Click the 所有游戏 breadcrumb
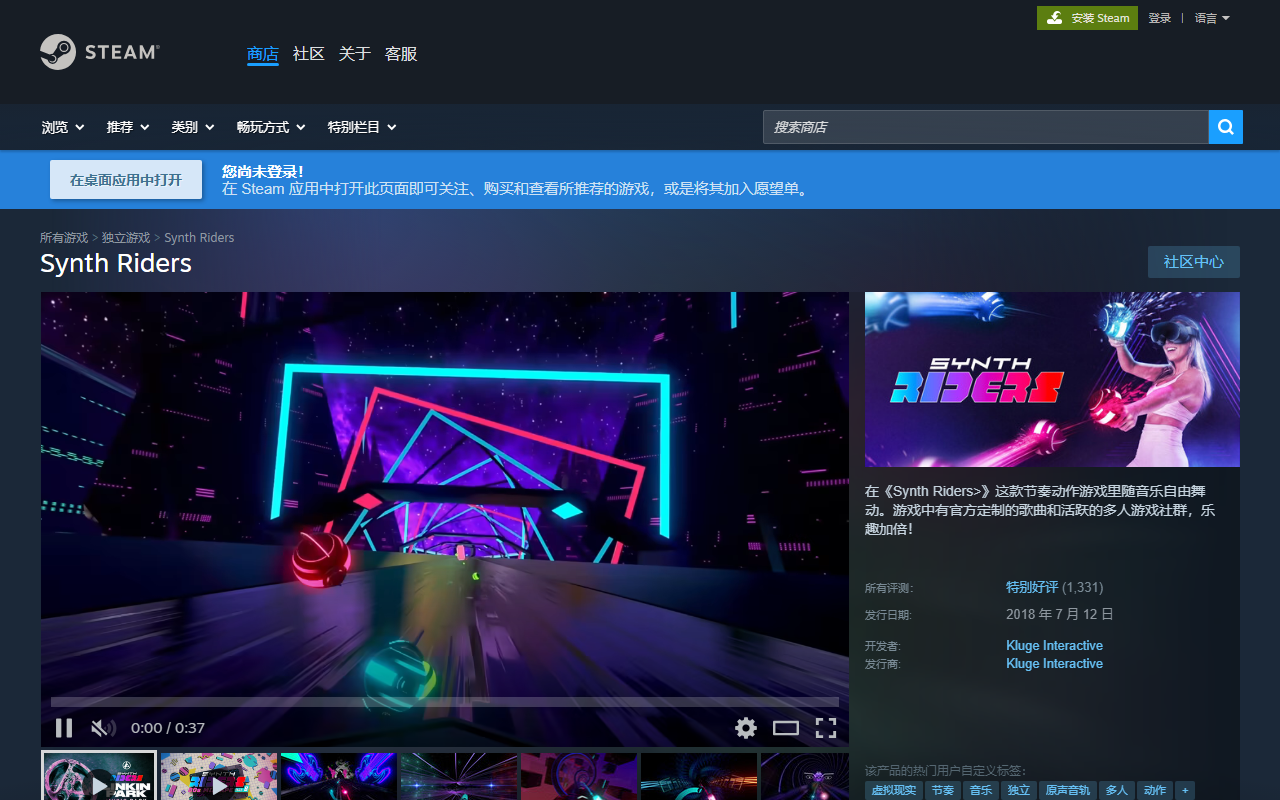Image resolution: width=1280 pixels, height=800 pixels. pos(64,238)
